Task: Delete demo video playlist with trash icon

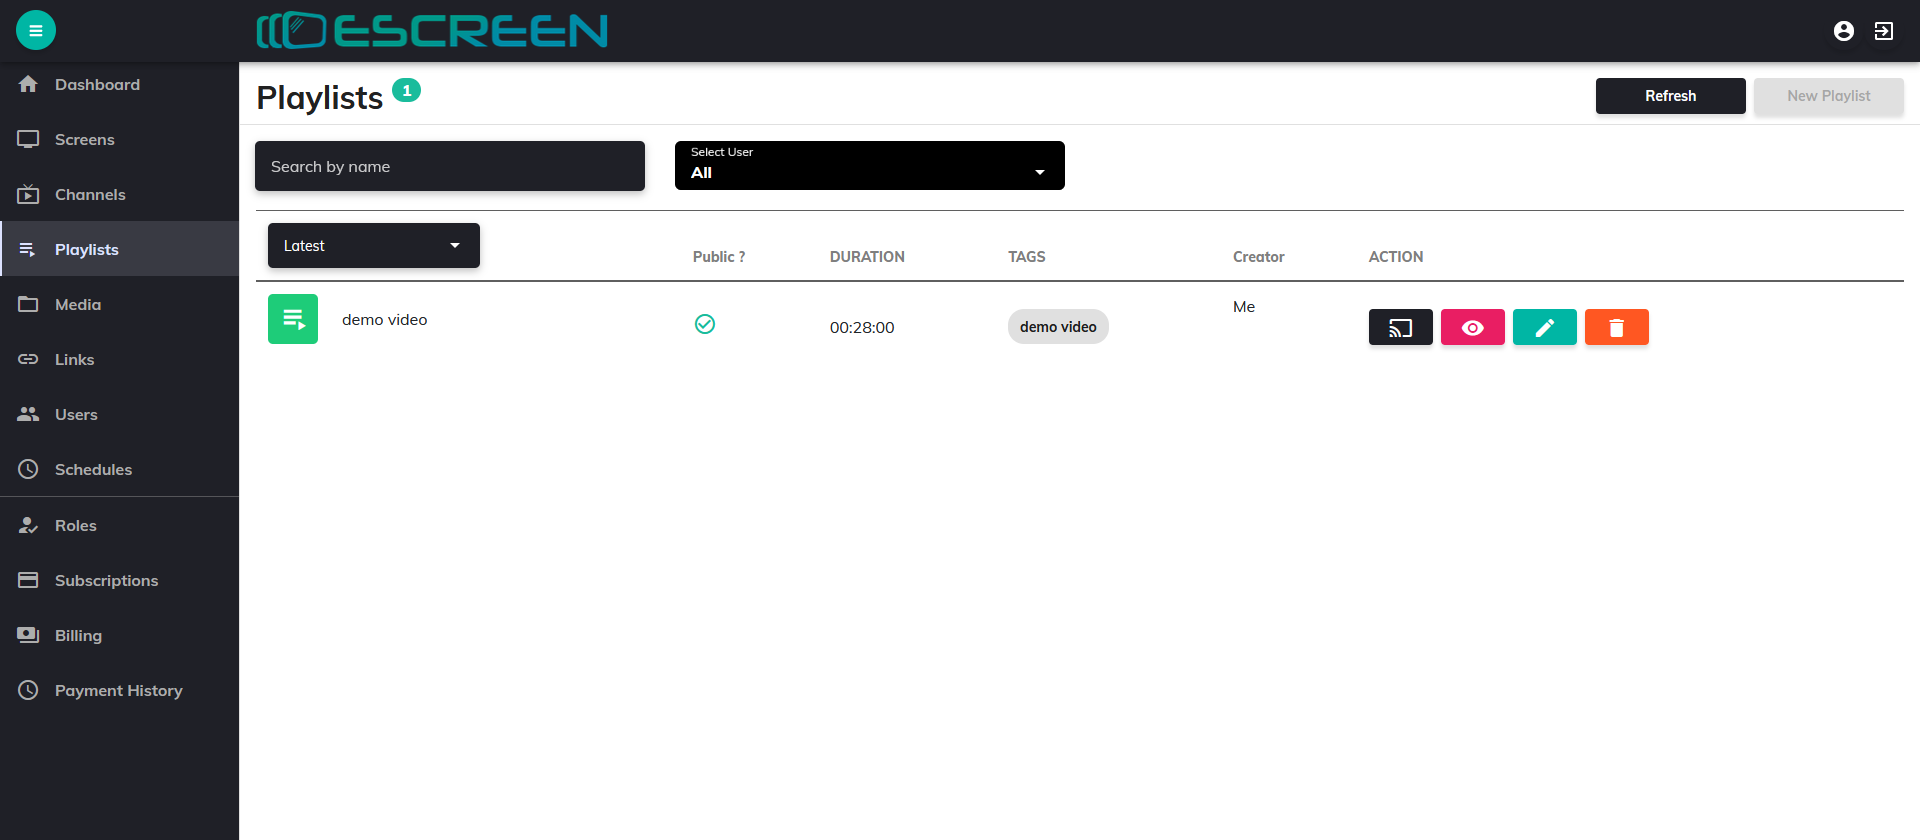Action: point(1616,327)
